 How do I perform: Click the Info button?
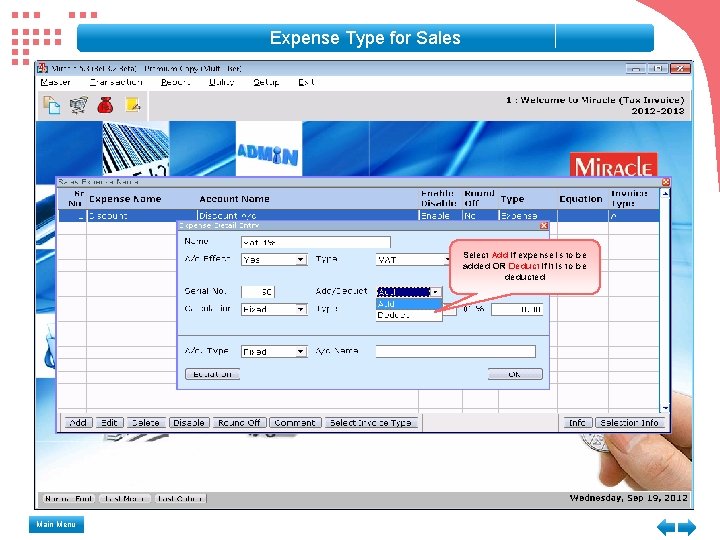(x=577, y=423)
